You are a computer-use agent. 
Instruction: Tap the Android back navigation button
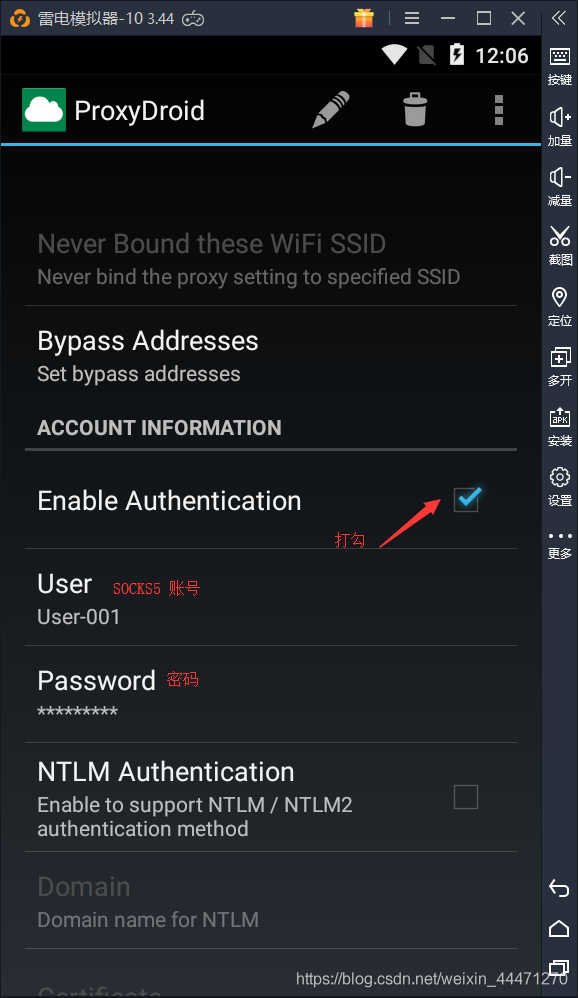(558, 888)
